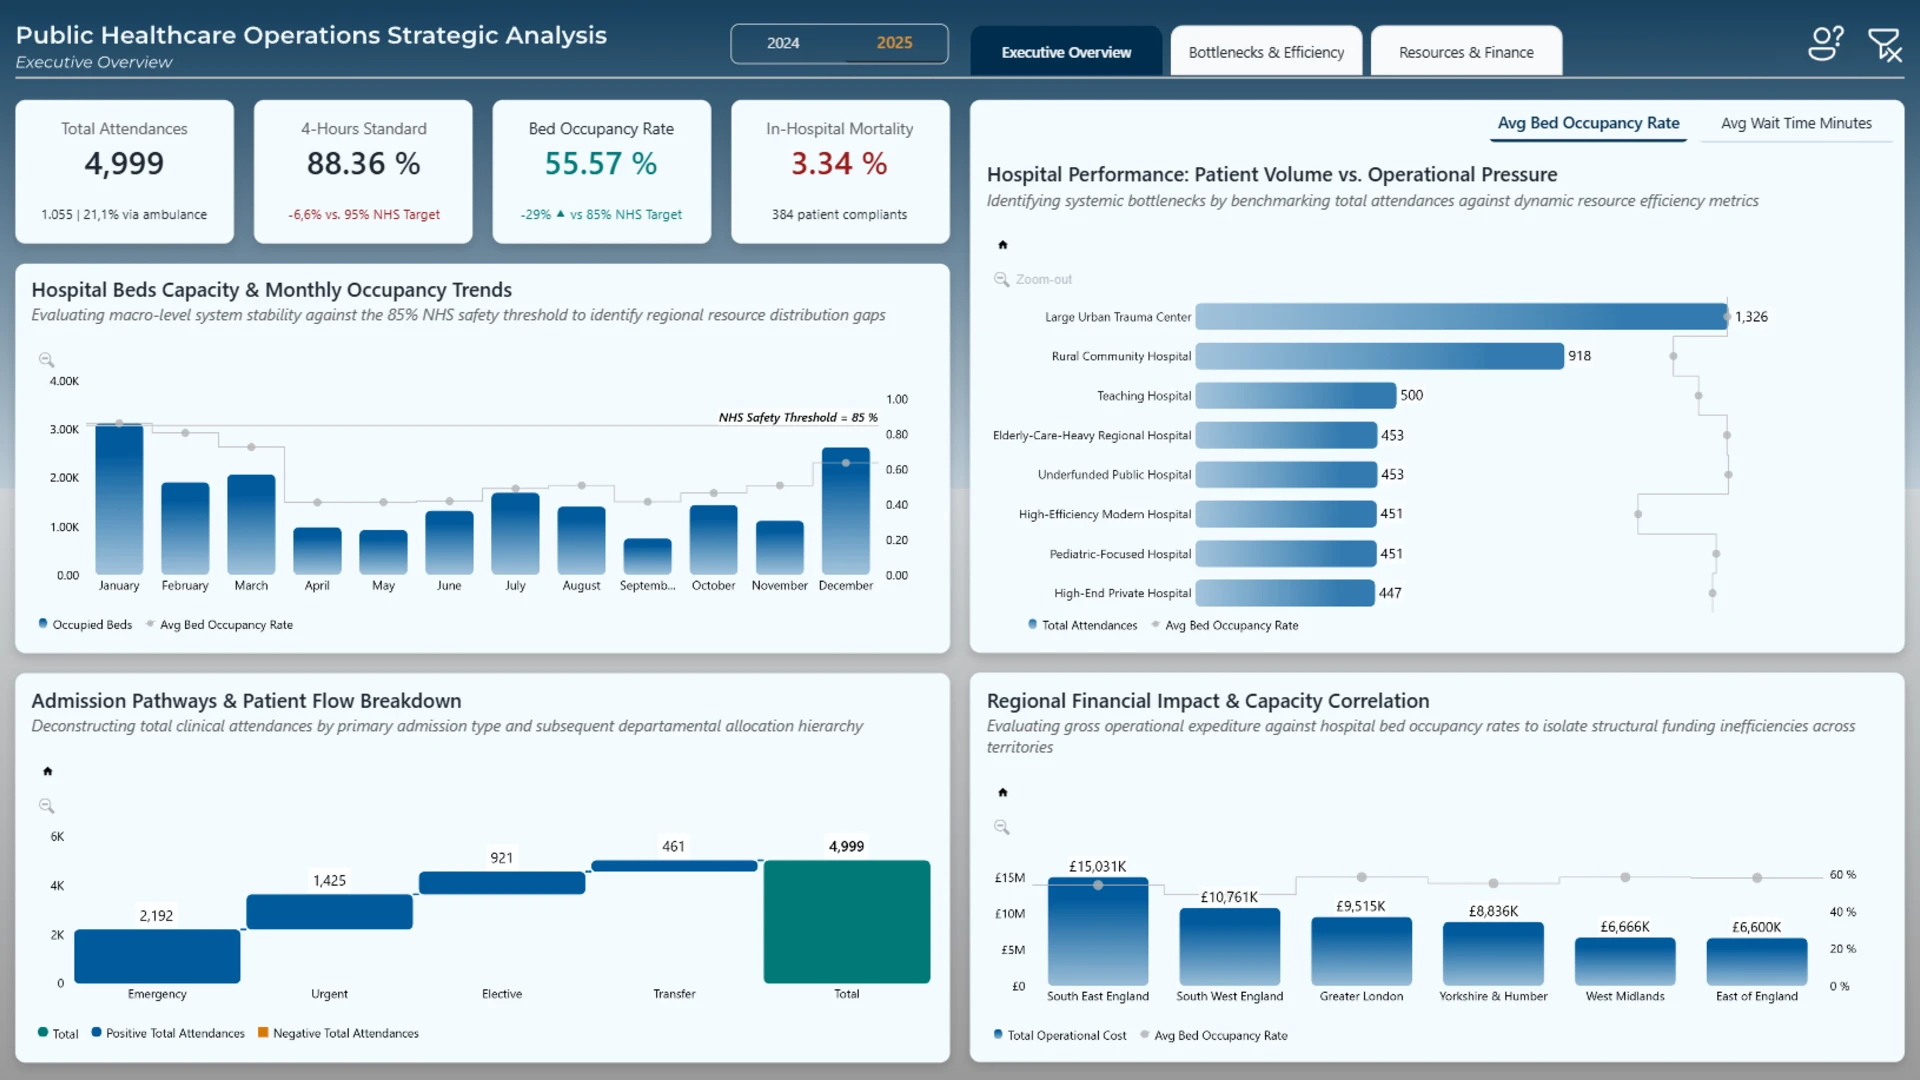Click Zoom-out magnifier in Hospital Performance chart
Screen dimensions: 1920x1080
point(1001,279)
